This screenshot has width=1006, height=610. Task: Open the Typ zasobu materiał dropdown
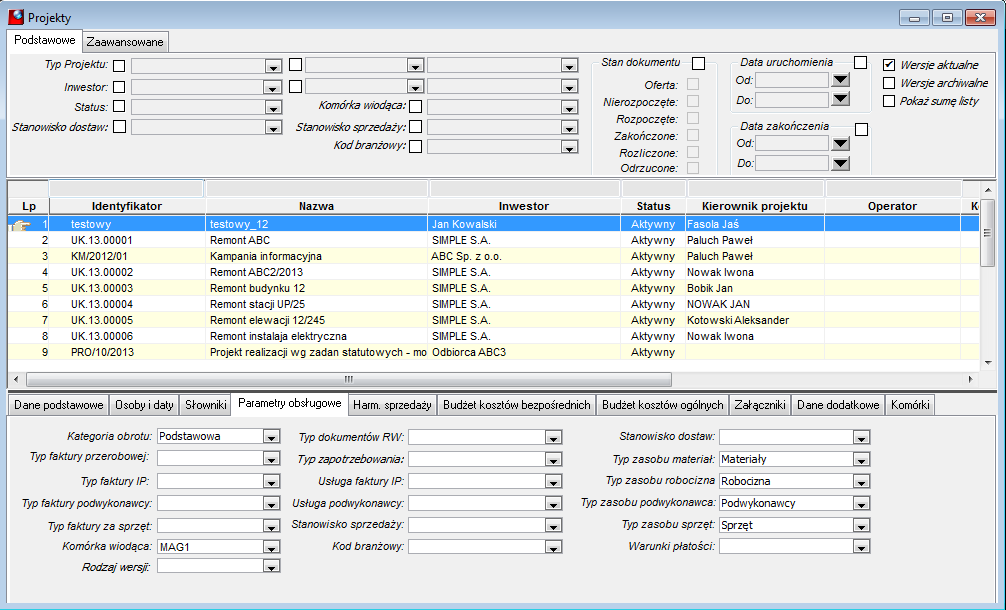(861, 459)
